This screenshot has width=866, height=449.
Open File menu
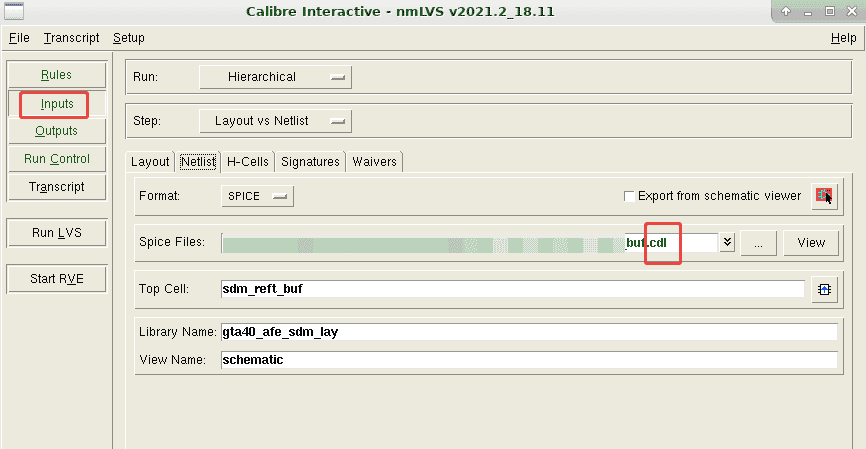19,38
